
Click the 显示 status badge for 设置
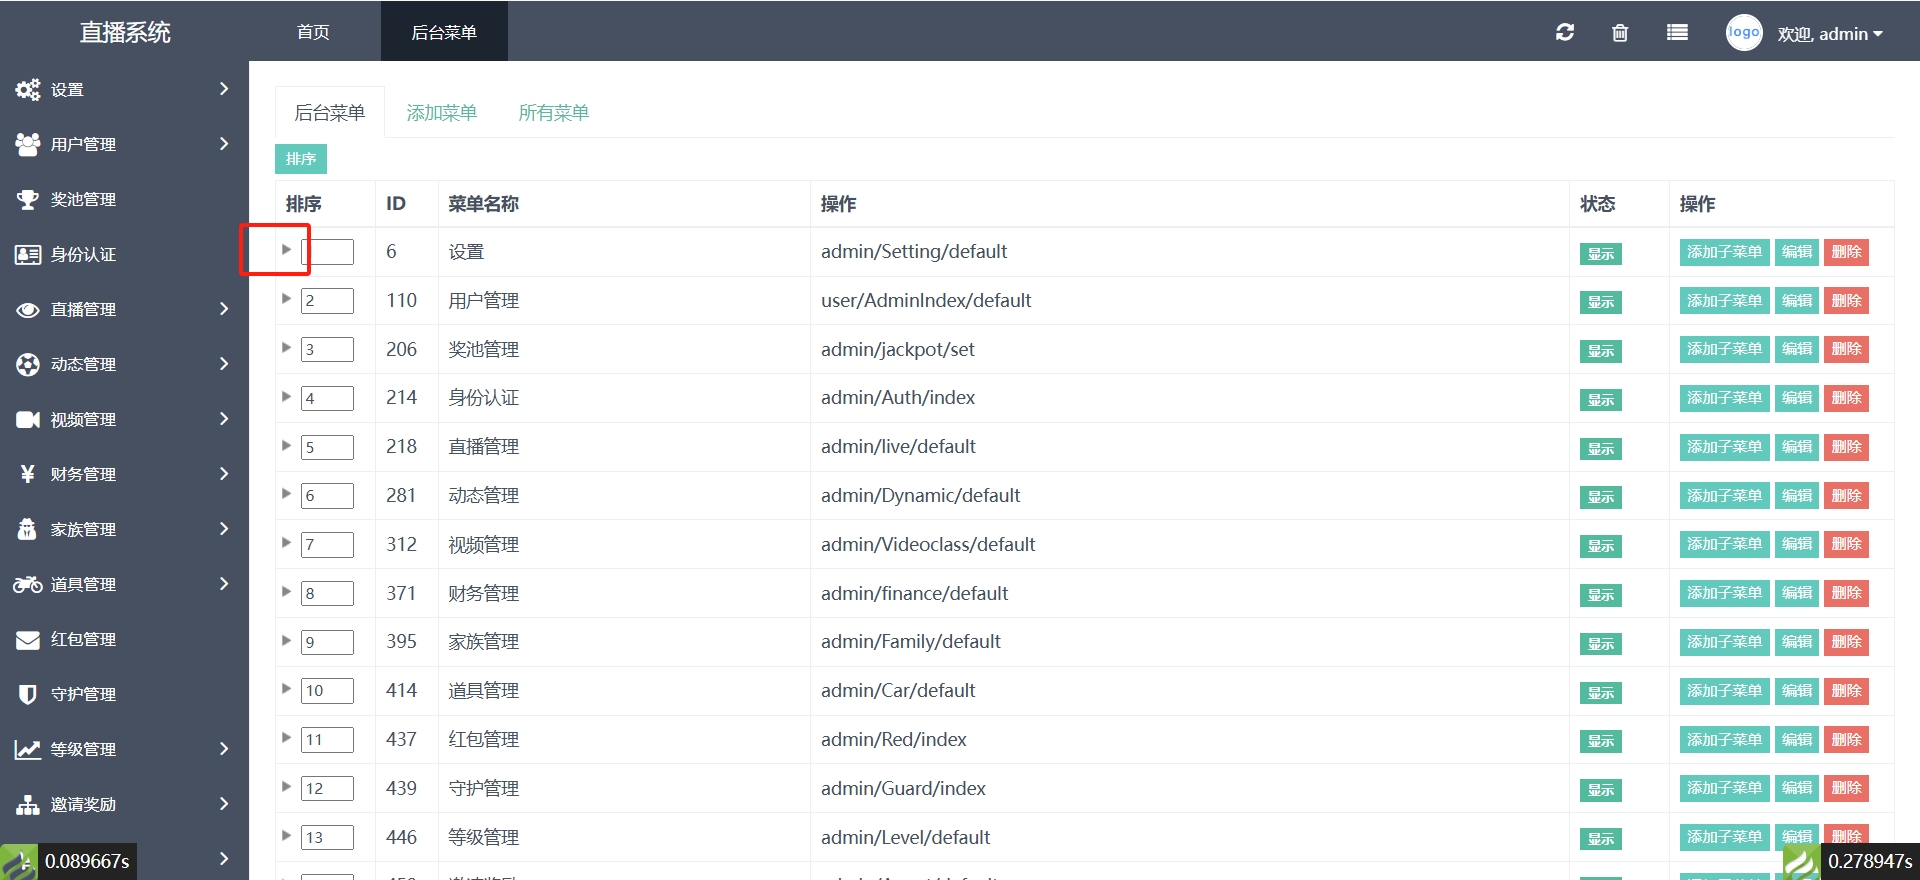point(1601,254)
